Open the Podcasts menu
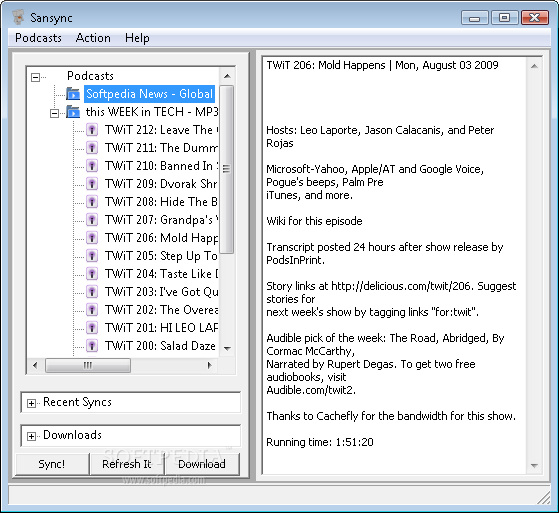Viewport: 559px width, 513px height. (x=38, y=38)
